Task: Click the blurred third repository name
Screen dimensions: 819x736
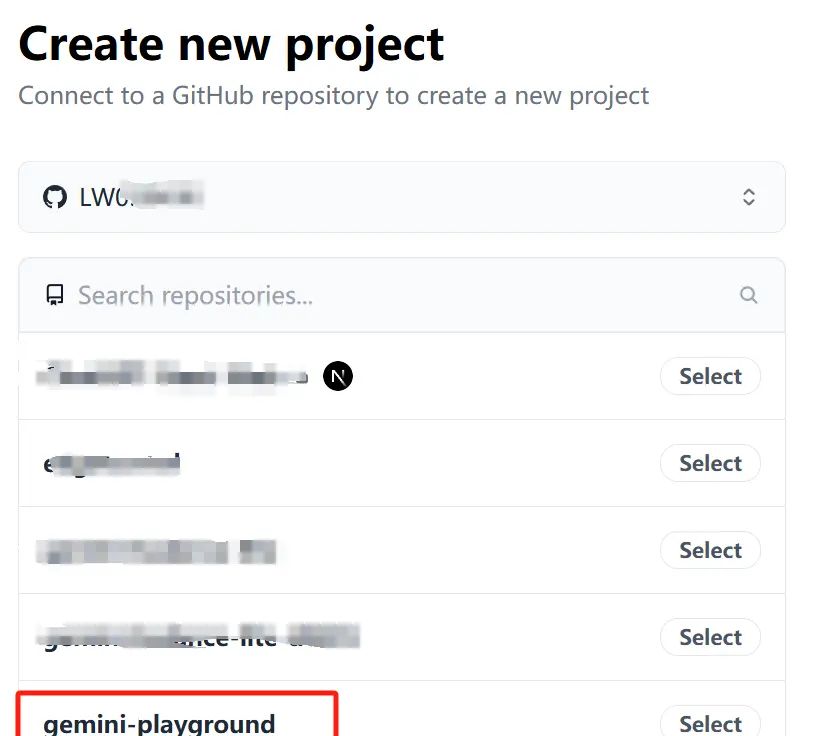Action: pyautogui.click(x=156, y=550)
